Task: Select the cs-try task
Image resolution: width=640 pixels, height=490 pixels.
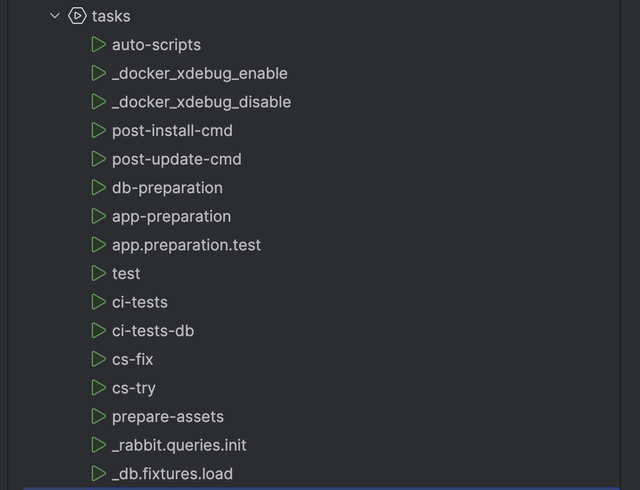Action: [x=134, y=388]
